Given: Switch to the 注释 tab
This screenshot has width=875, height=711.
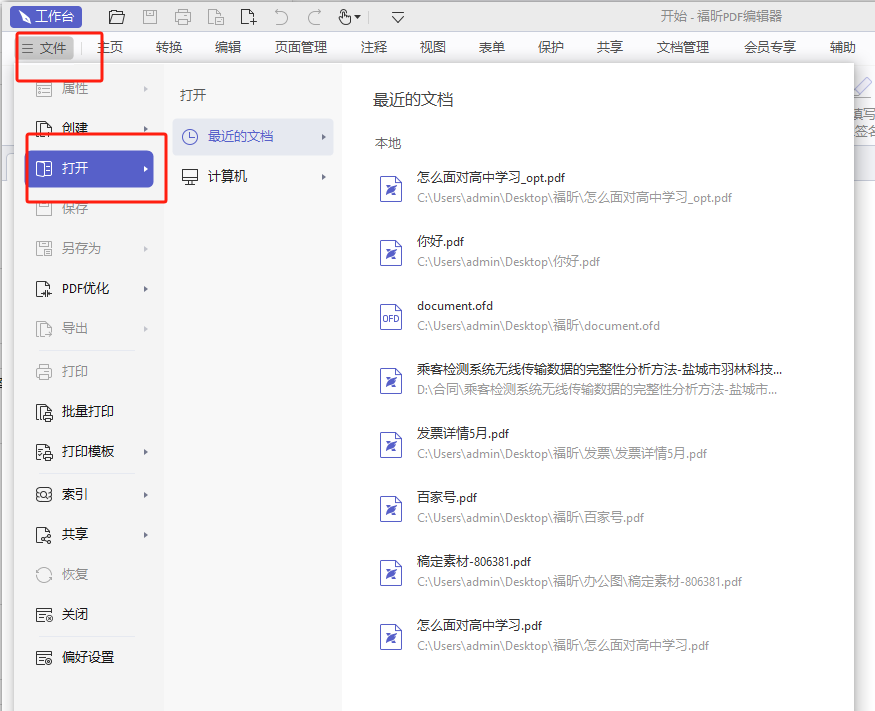Looking at the screenshot, I should click(373, 47).
